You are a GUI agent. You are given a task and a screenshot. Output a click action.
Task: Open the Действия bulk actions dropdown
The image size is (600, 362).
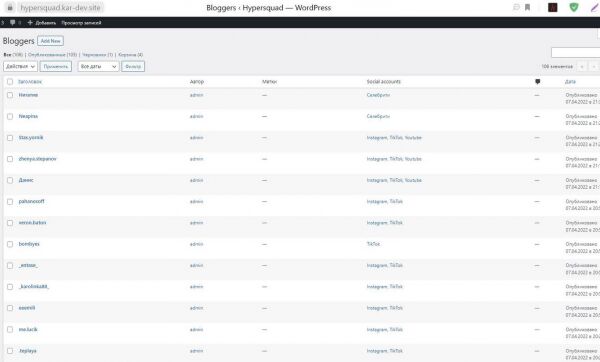coord(20,67)
